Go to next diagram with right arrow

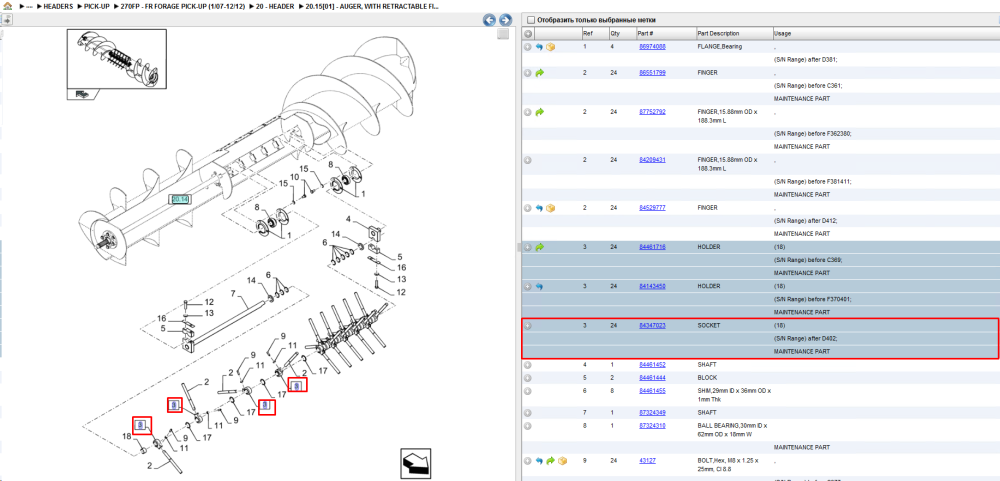pos(505,20)
